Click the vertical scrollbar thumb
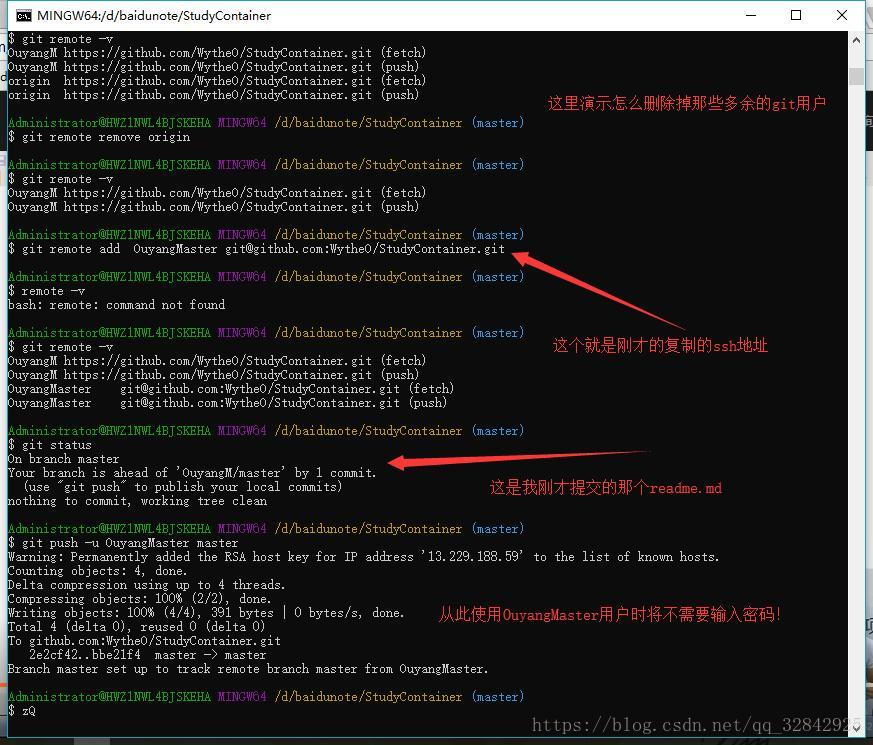Image resolution: width=873 pixels, height=745 pixels. coord(856,76)
